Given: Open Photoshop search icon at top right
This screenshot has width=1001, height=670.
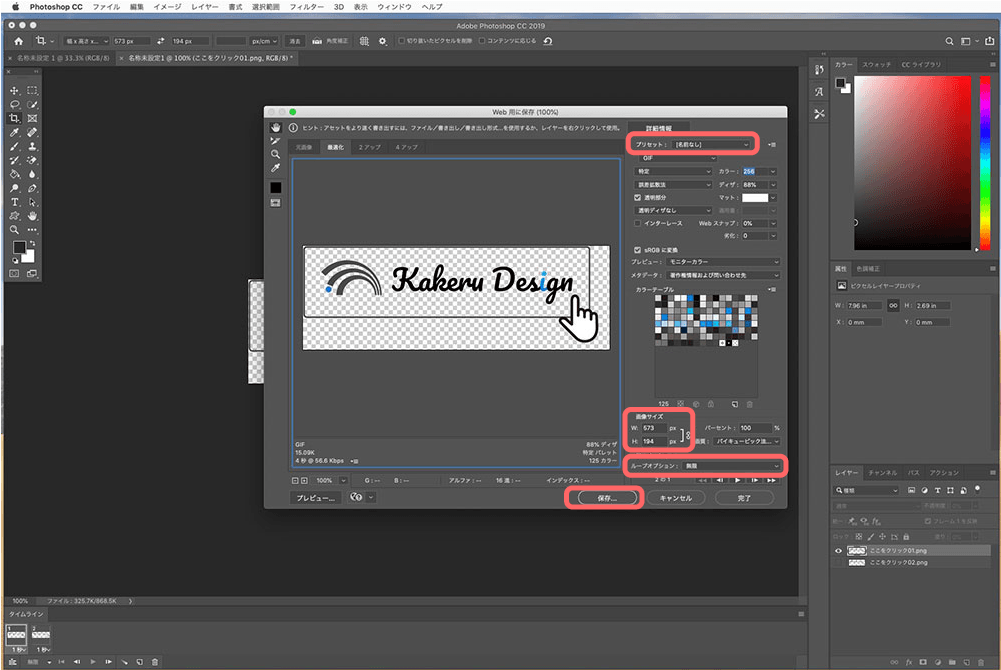Looking at the screenshot, I should [x=949, y=41].
